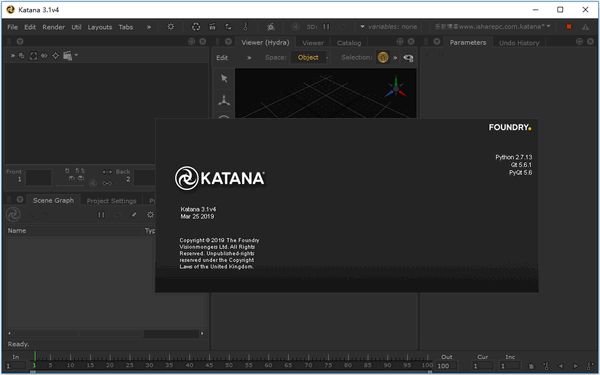Click the Name column header

click(74, 231)
